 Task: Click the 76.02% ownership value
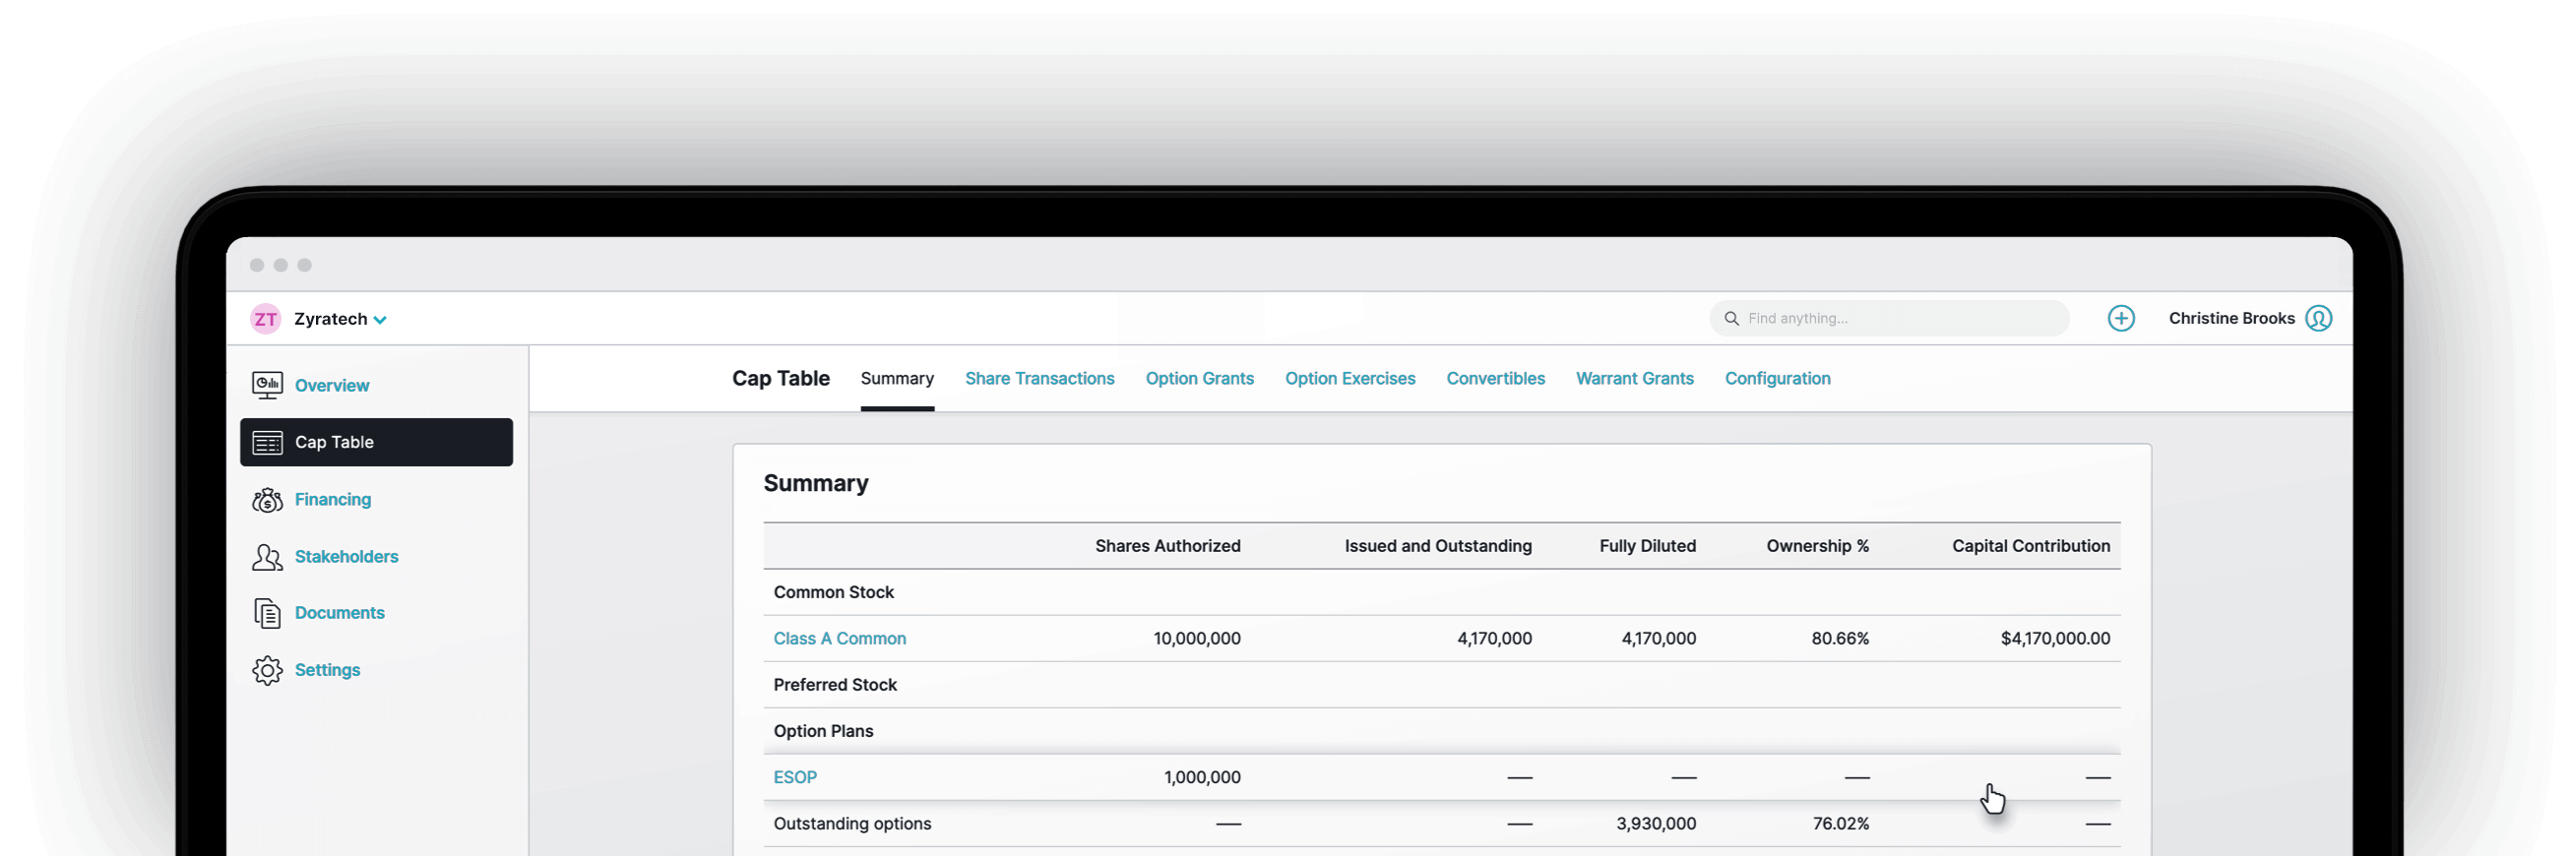coord(1840,824)
